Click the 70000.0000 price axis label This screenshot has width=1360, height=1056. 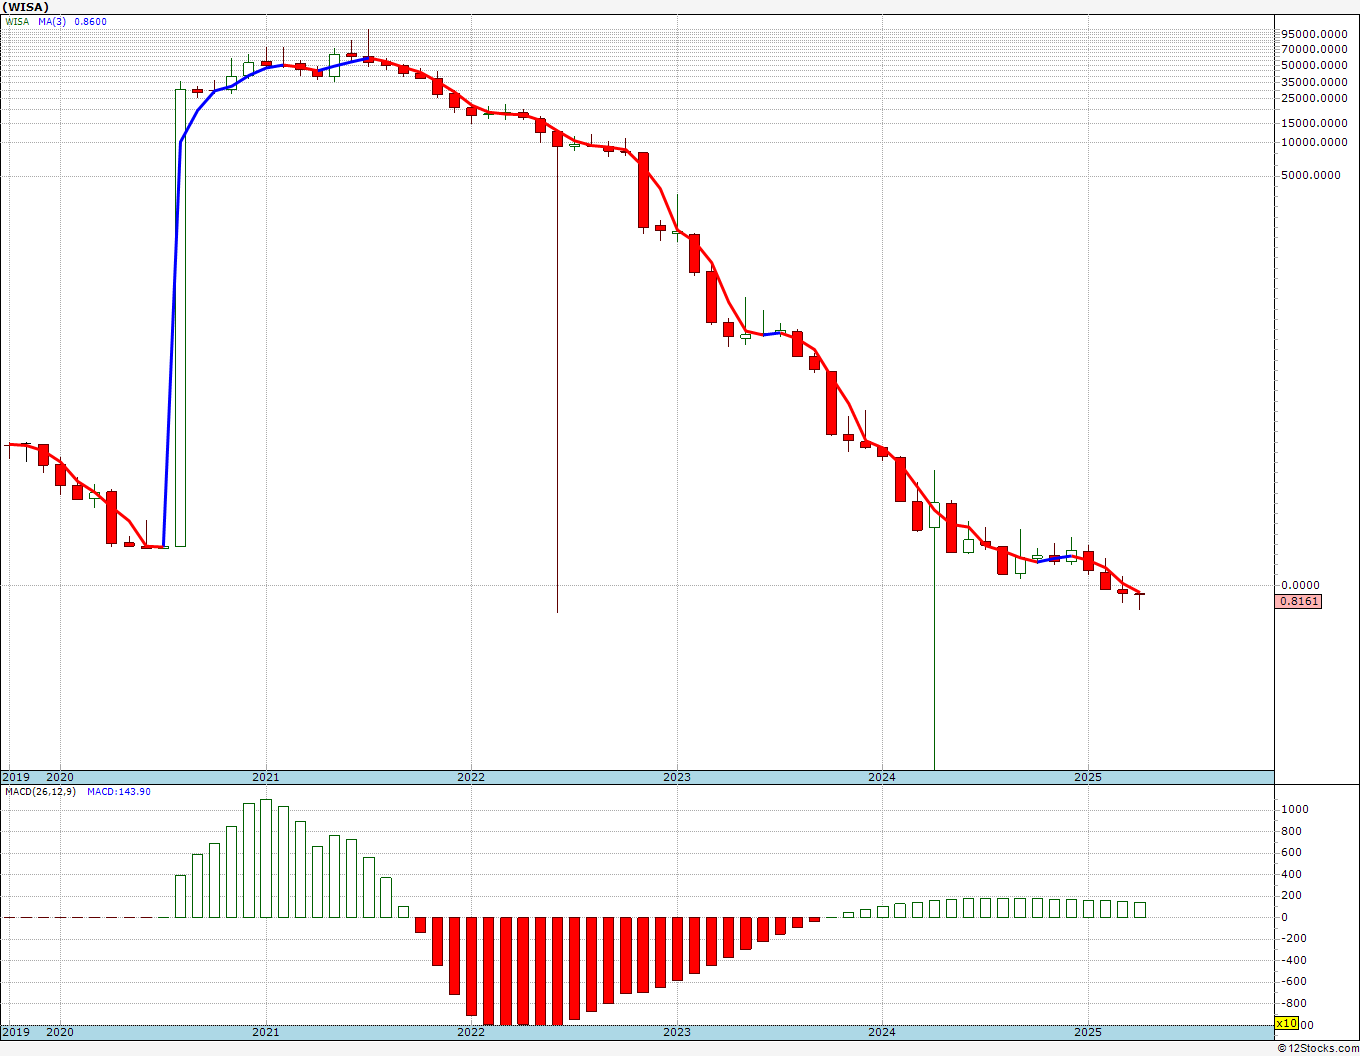tap(1313, 49)
